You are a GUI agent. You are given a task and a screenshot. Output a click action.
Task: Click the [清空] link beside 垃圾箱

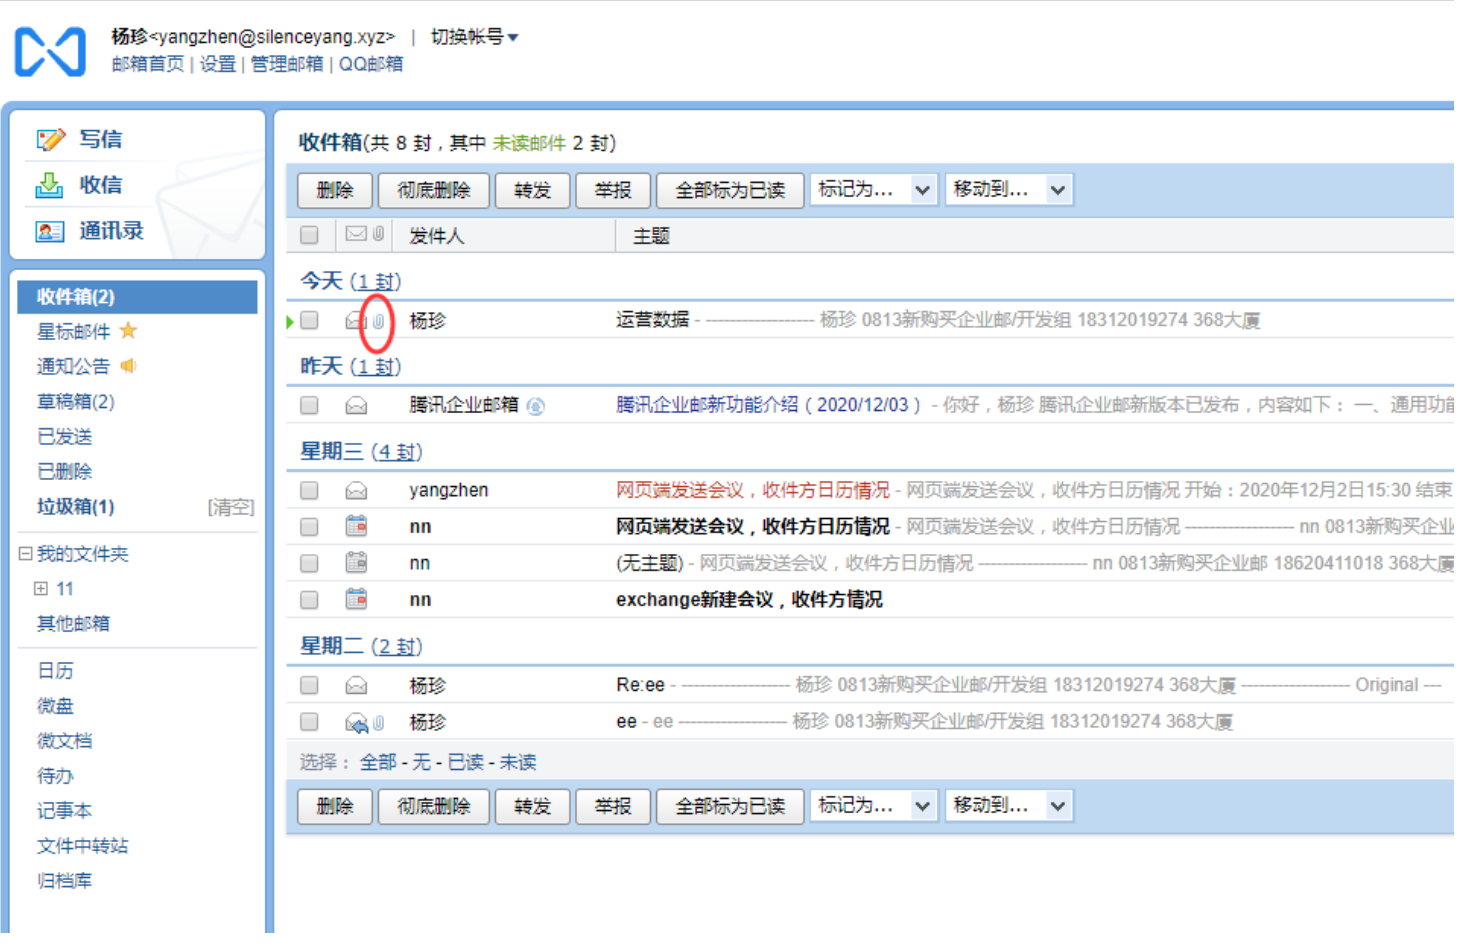tap(231, 507)
